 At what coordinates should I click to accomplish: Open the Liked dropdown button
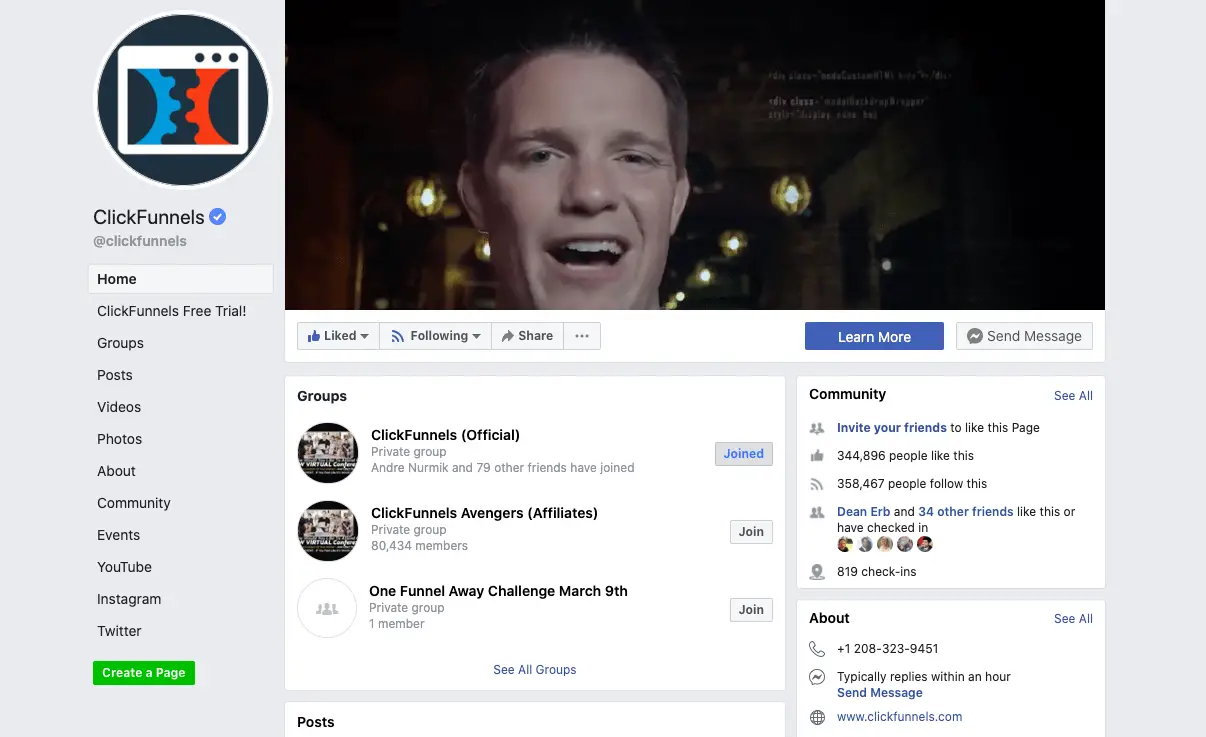338,336
